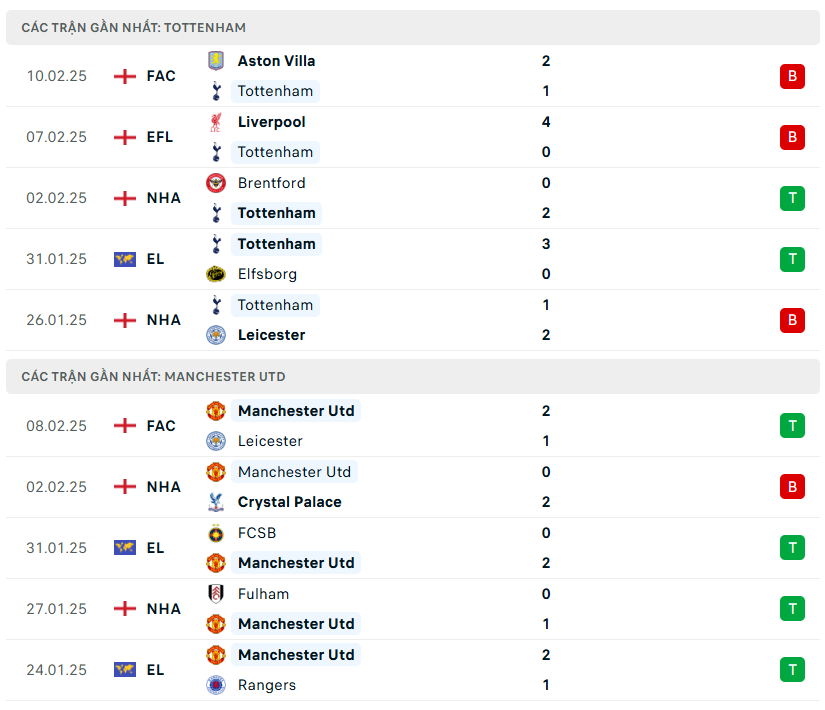This screenshot has width=825, height=710.
Task: Open the Crystal Palace team link
Action: [x=289, y=502]
